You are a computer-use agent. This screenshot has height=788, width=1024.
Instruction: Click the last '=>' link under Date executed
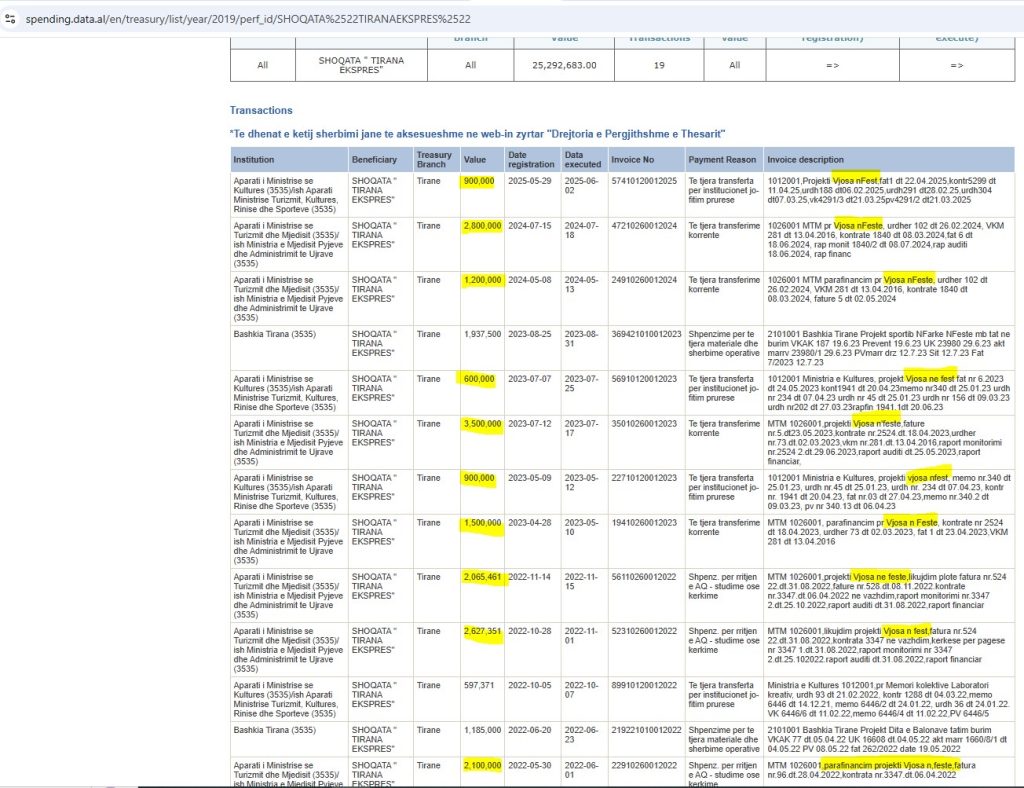[x=957, y=64]
